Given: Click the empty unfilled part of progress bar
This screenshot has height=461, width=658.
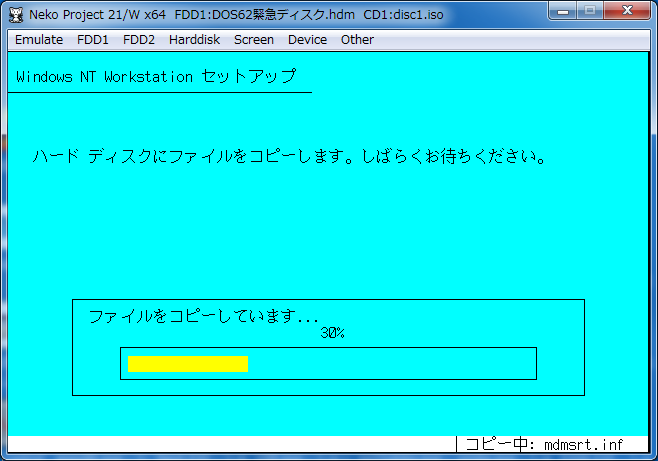Looking at the screenshot, I should click(x=390, y=363).
